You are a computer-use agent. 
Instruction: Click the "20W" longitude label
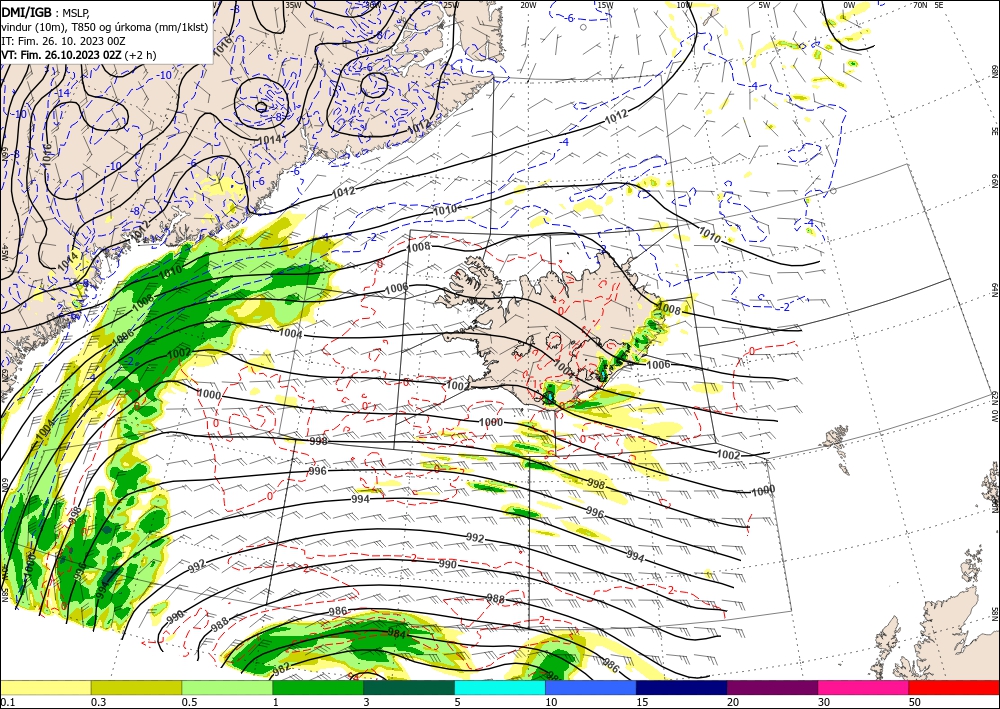click(528, 5)
